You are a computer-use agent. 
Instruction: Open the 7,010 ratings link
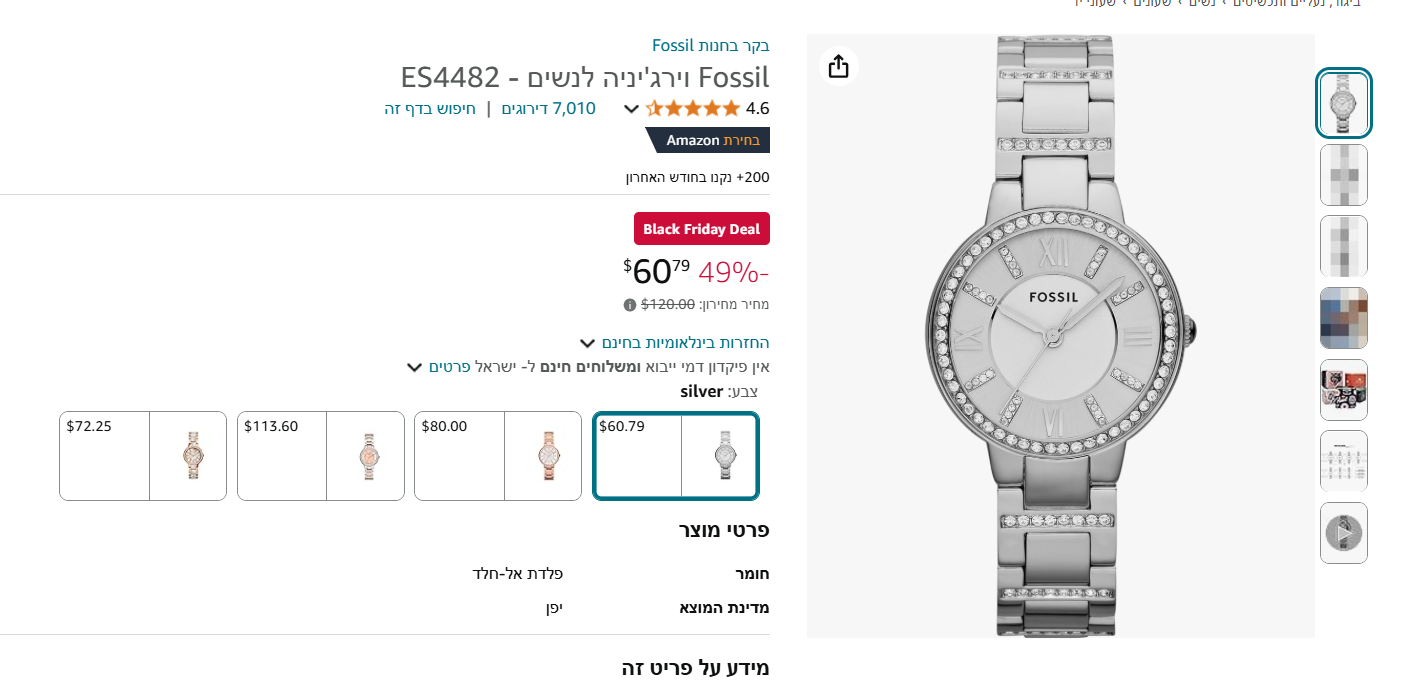[x=548, y=108]
